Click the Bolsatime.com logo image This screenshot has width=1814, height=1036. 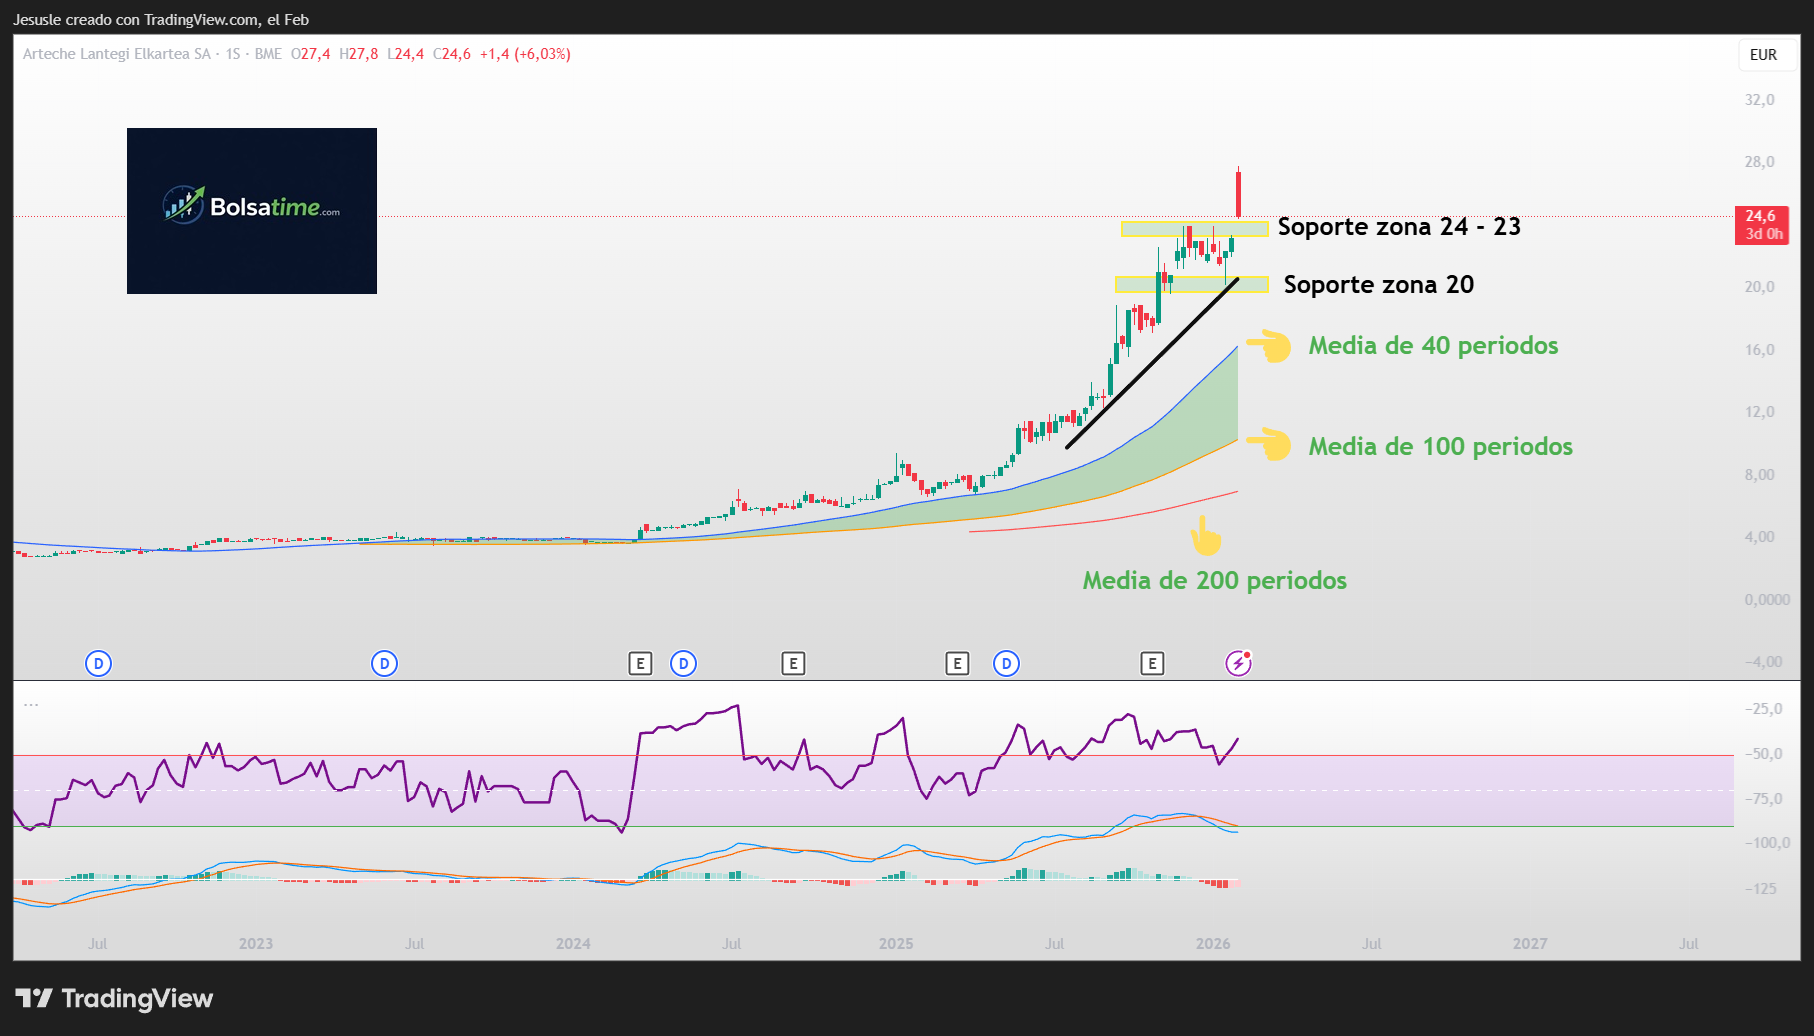click(x=251, y=209)
